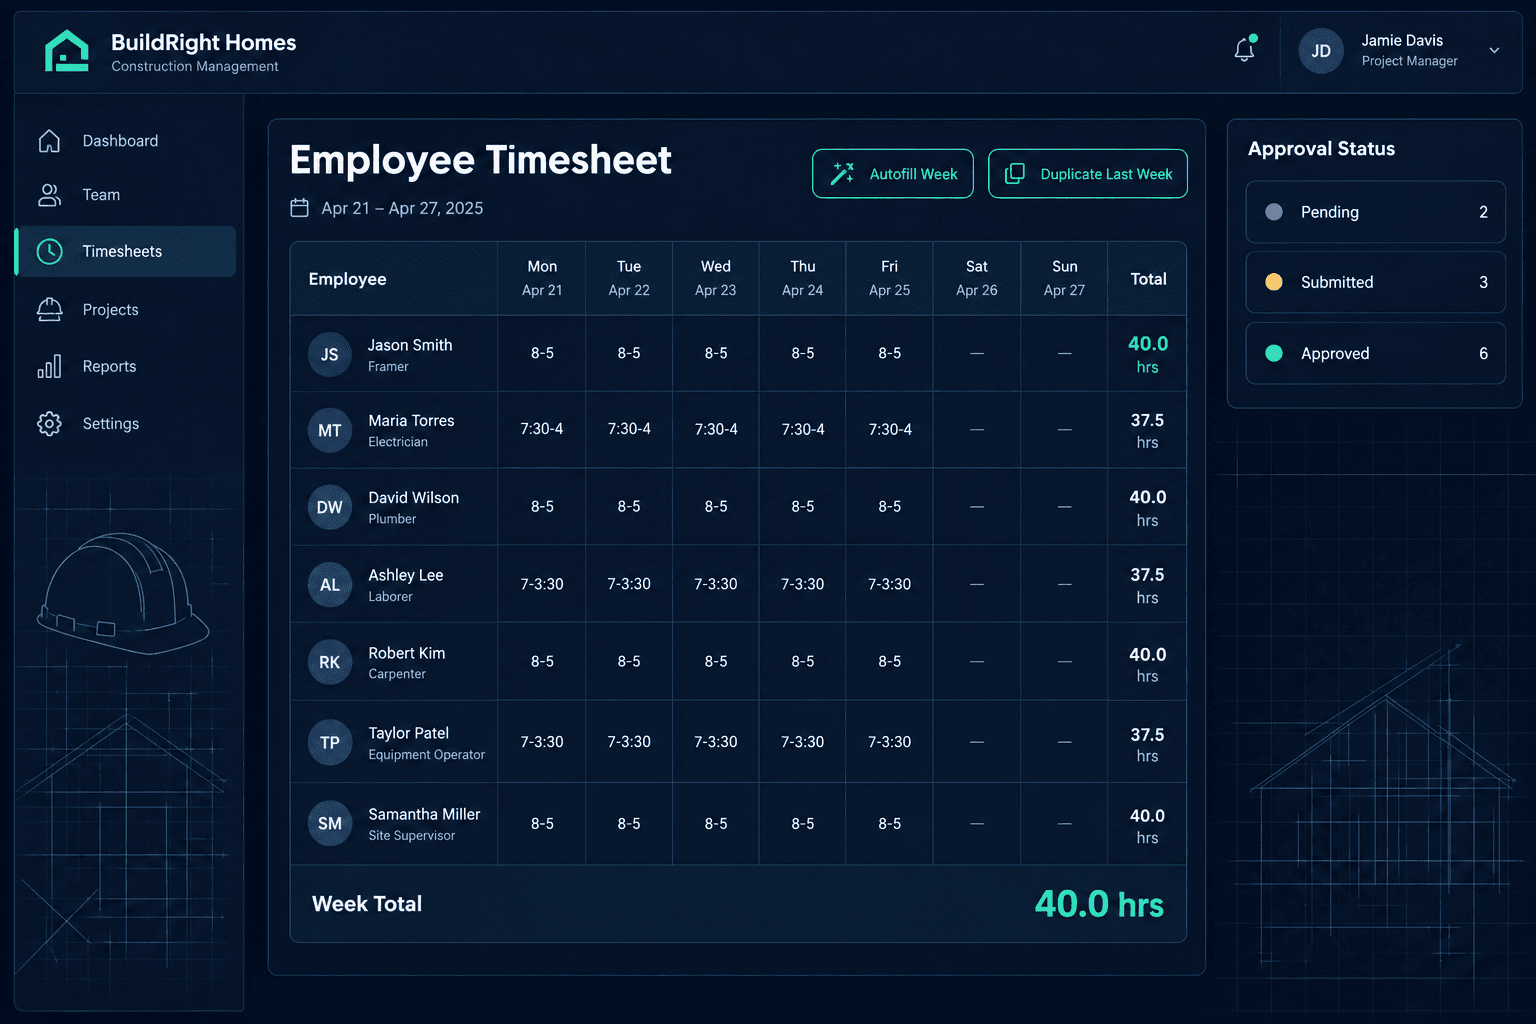The width and height of the screenshot is (1536, 1024).
Task: Go to the Team page
Action: pos(126,195)
